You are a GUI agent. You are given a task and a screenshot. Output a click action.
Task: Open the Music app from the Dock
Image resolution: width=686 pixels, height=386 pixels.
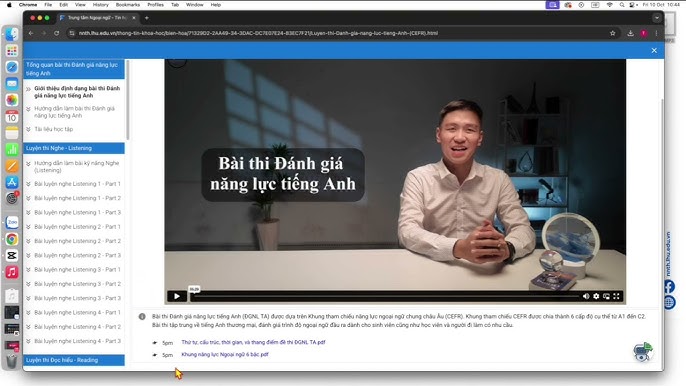(12, 272)
